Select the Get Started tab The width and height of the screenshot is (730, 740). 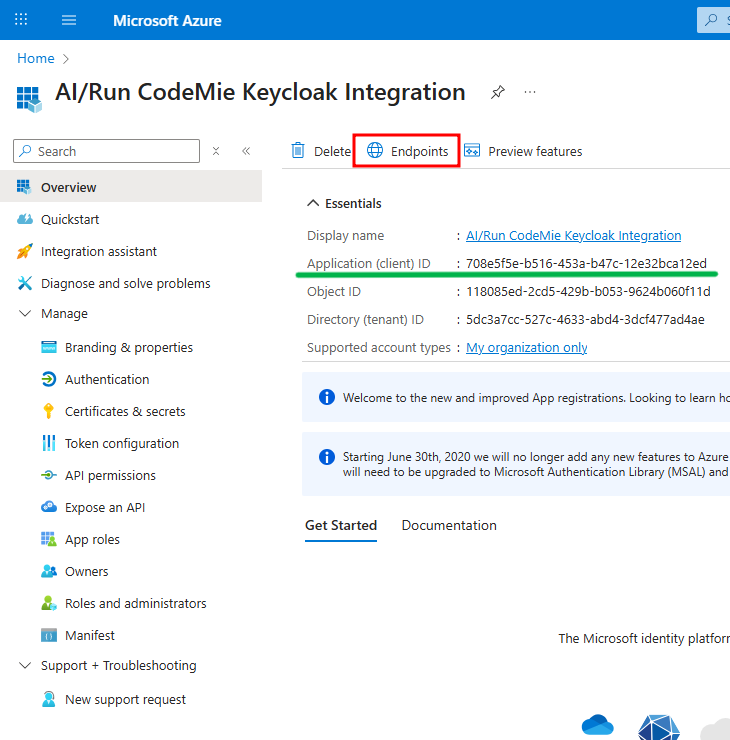point(341,525)
